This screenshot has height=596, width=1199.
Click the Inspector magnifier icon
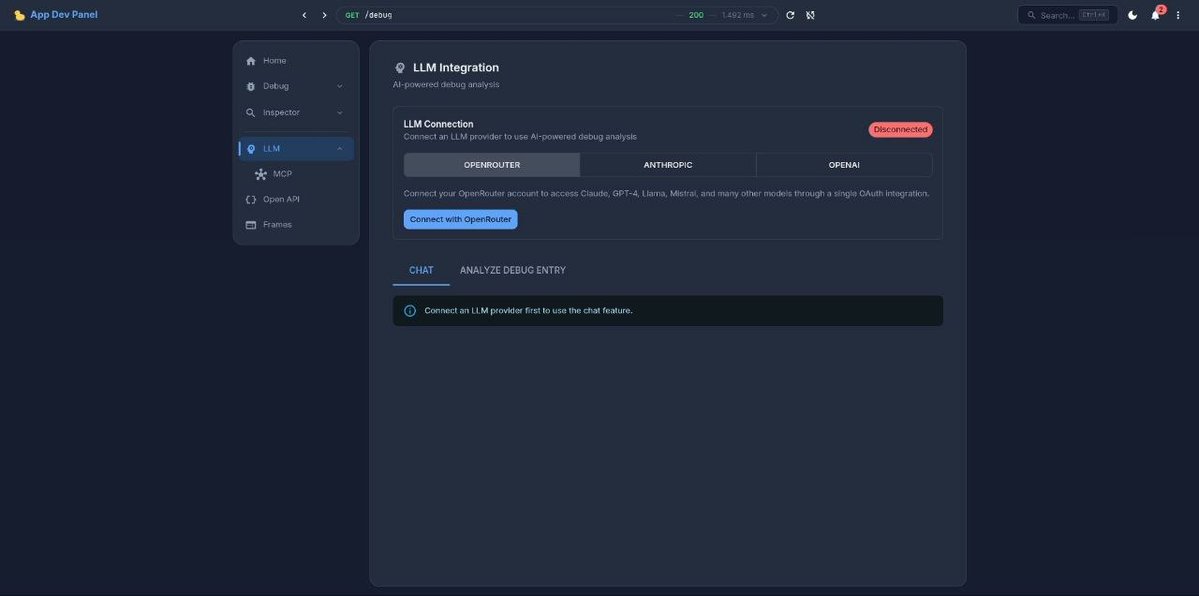click(x=251, y=112)
